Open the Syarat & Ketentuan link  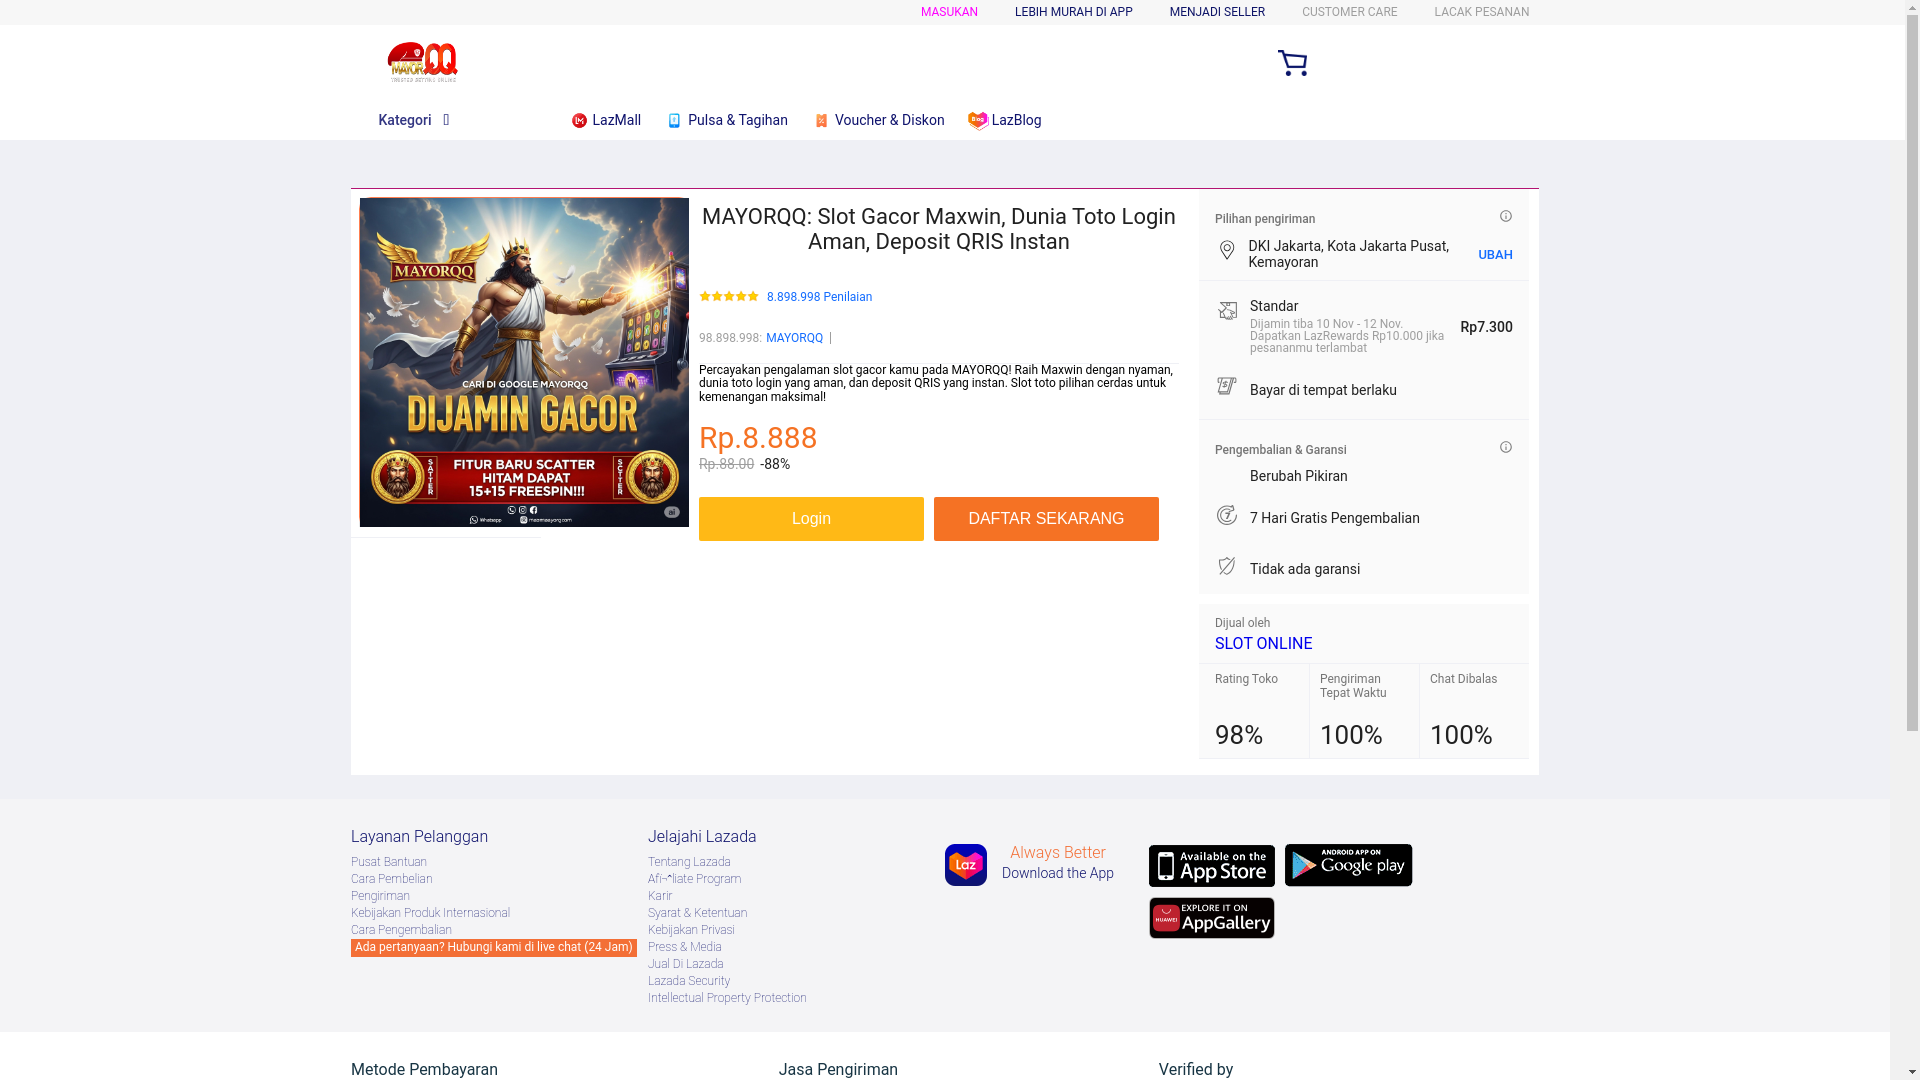(x=697, y=913)
